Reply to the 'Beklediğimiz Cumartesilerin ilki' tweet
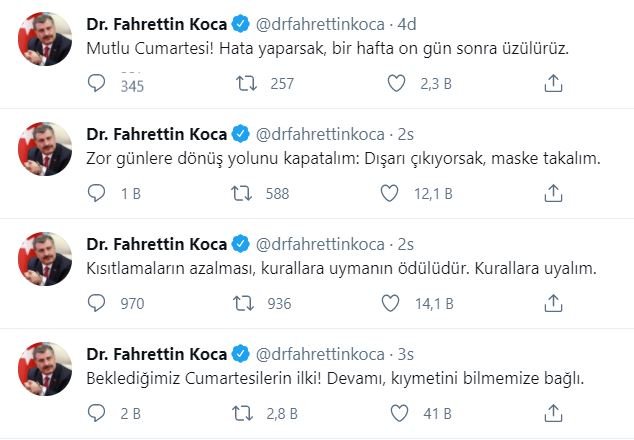 point(97,412)
